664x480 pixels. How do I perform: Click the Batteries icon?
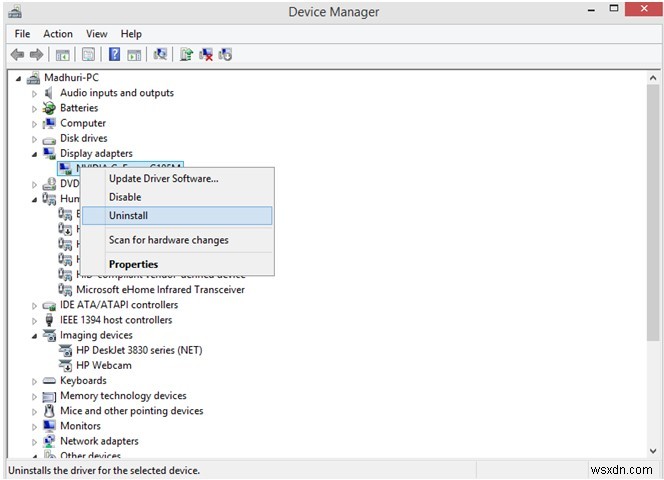pyautogui.click(x=49, y=108)
